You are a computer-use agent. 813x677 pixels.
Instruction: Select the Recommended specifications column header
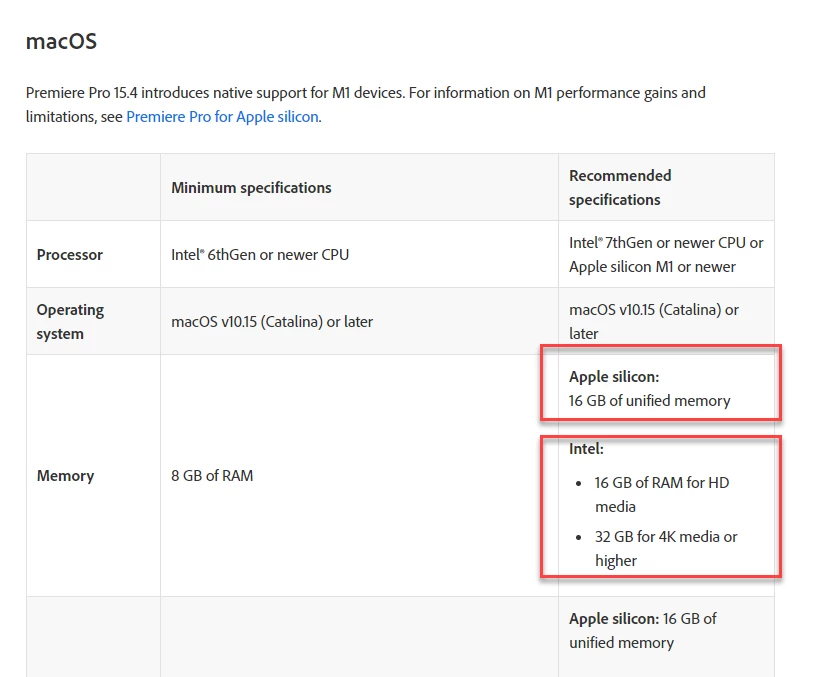click(620, 187)
